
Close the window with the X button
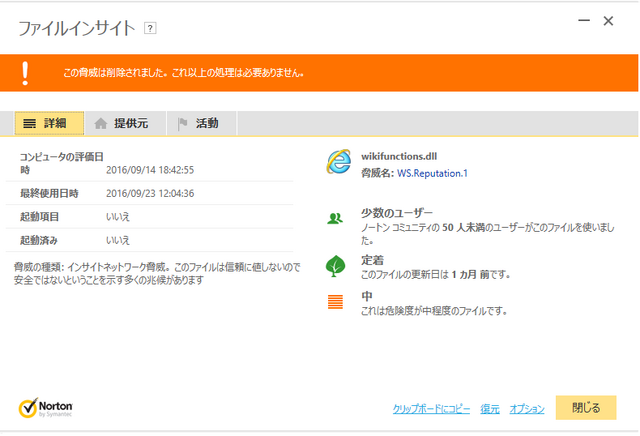(x=608, y=21)
